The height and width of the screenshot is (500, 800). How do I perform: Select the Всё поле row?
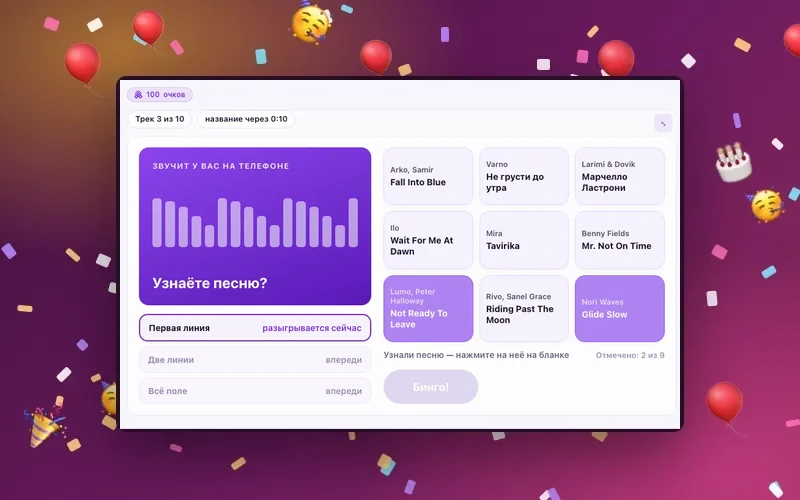pyautogui.click(x=255, y=391)
